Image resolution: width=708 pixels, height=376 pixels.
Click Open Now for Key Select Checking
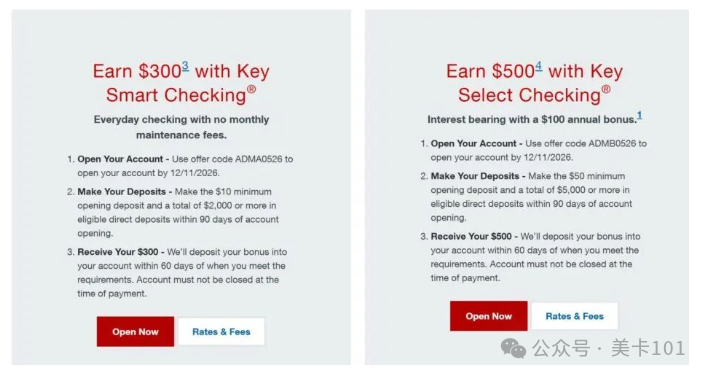pos(489,316)
